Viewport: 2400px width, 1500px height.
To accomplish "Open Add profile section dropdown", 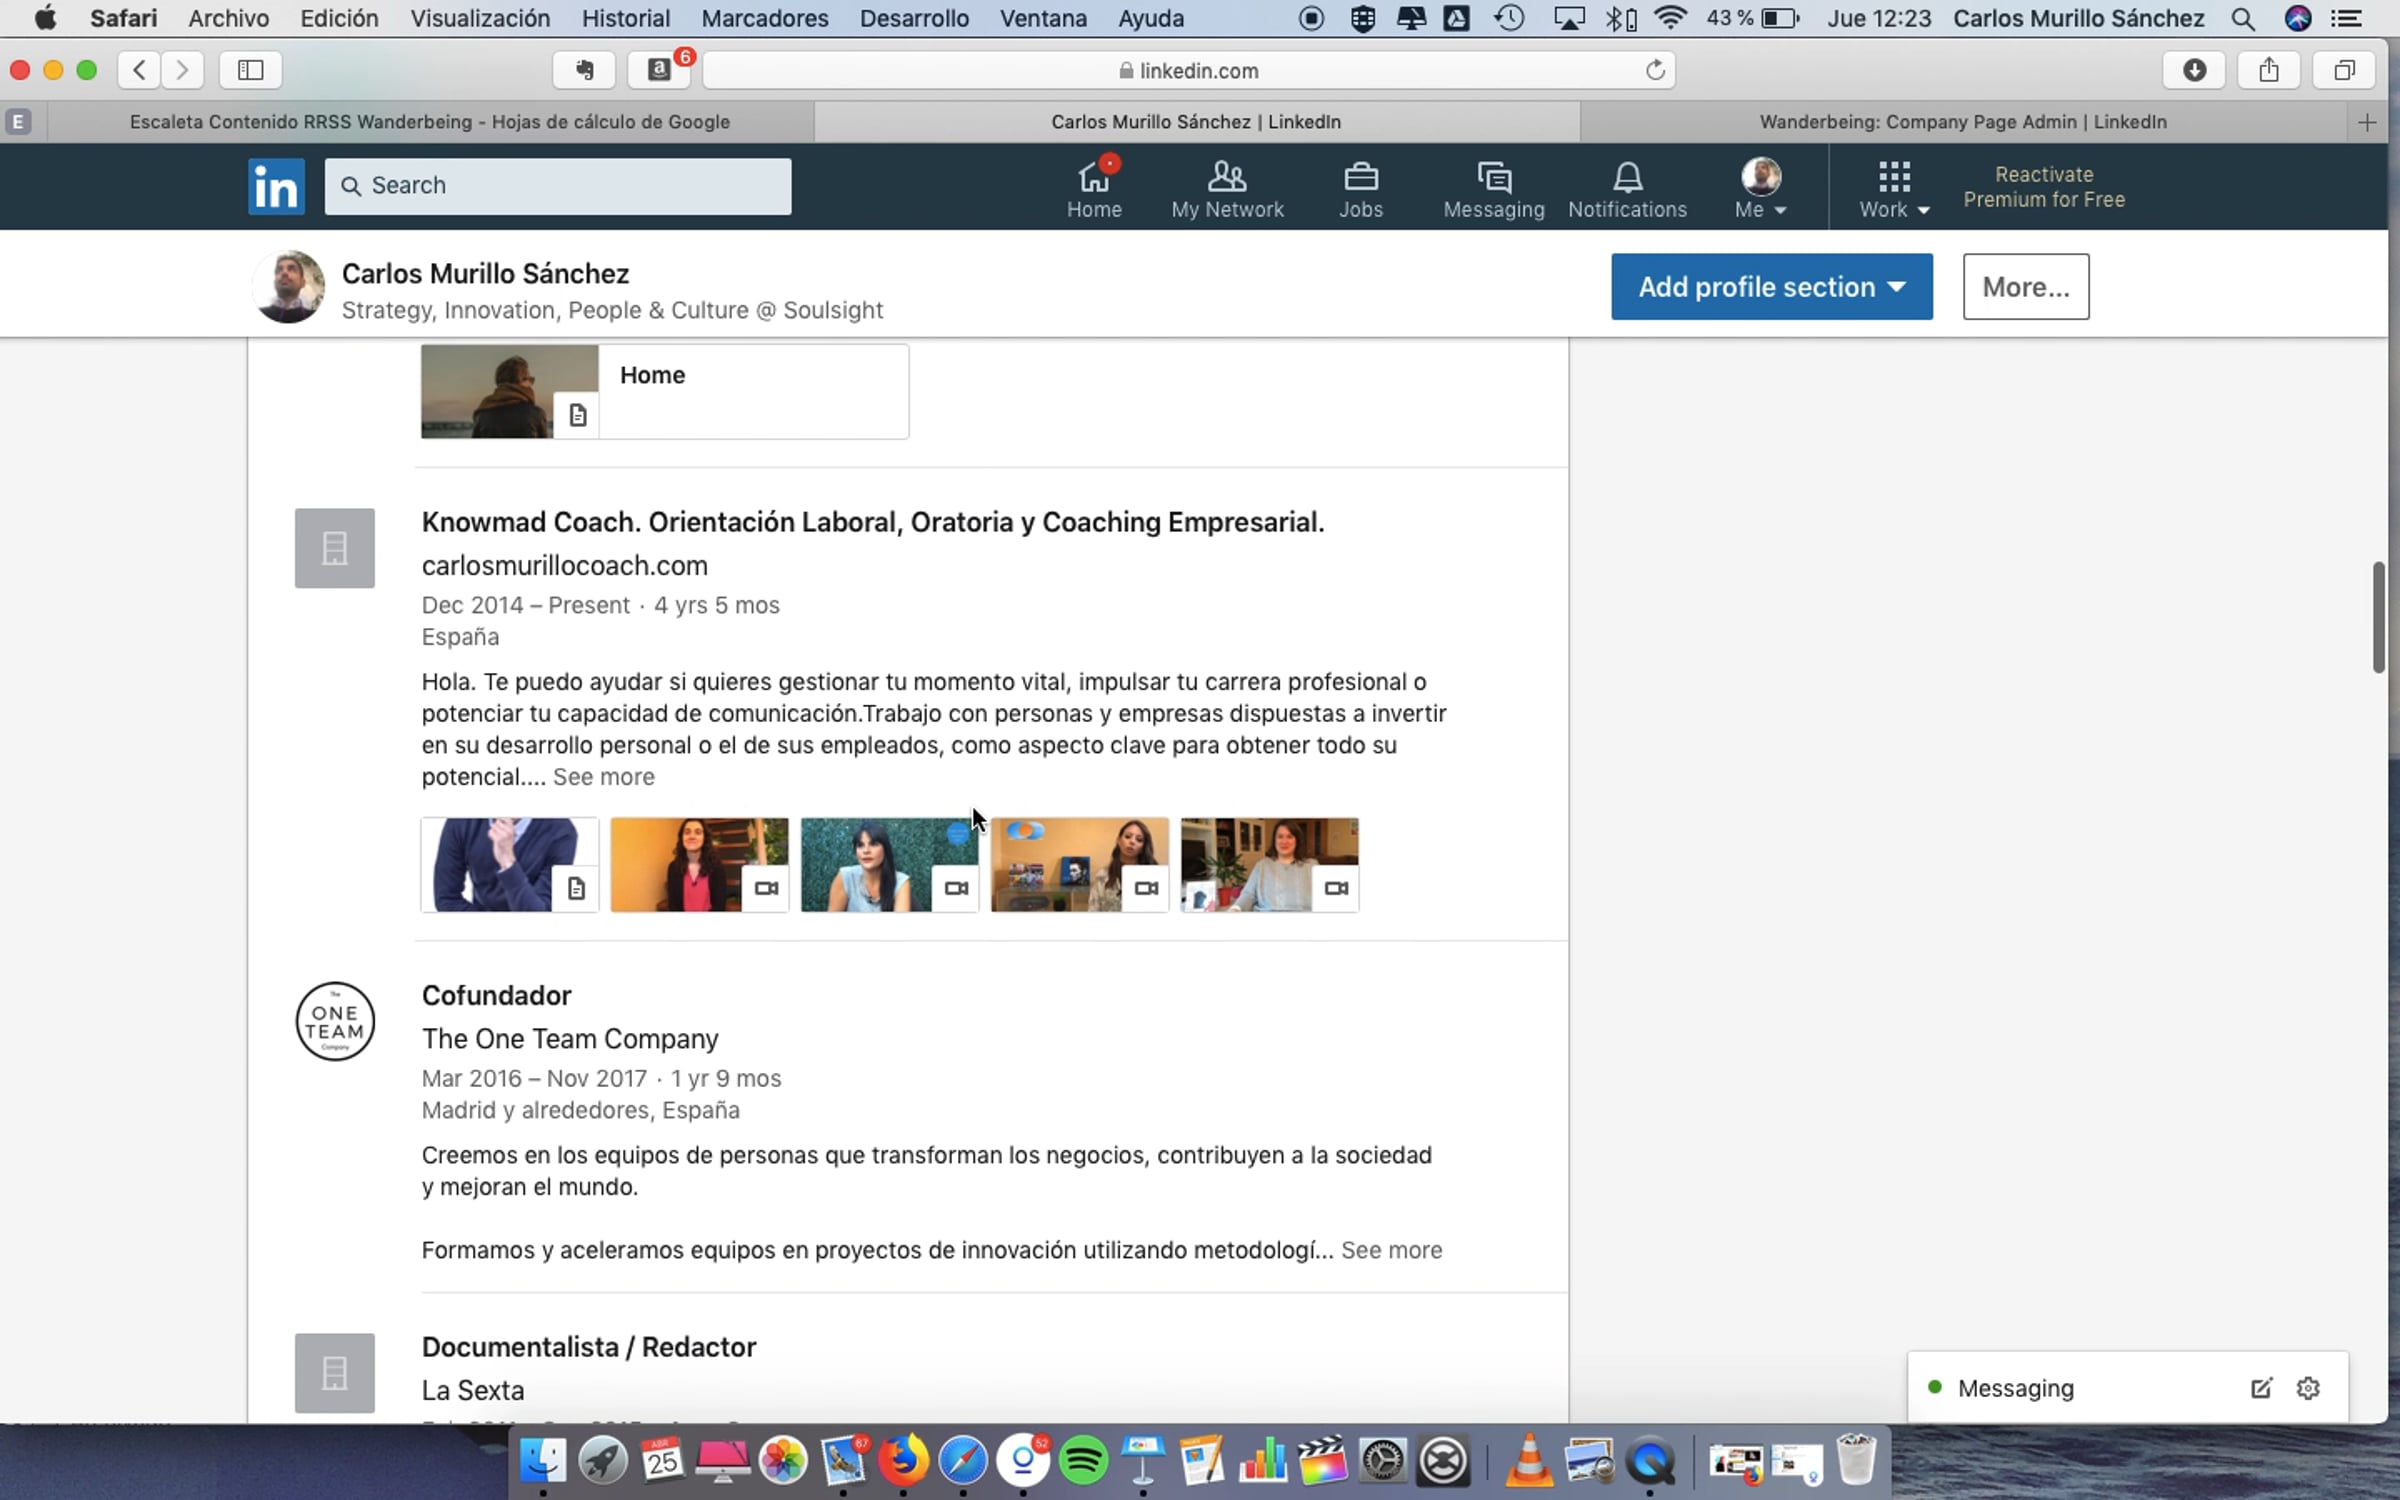I will [x=1771, y=287].
